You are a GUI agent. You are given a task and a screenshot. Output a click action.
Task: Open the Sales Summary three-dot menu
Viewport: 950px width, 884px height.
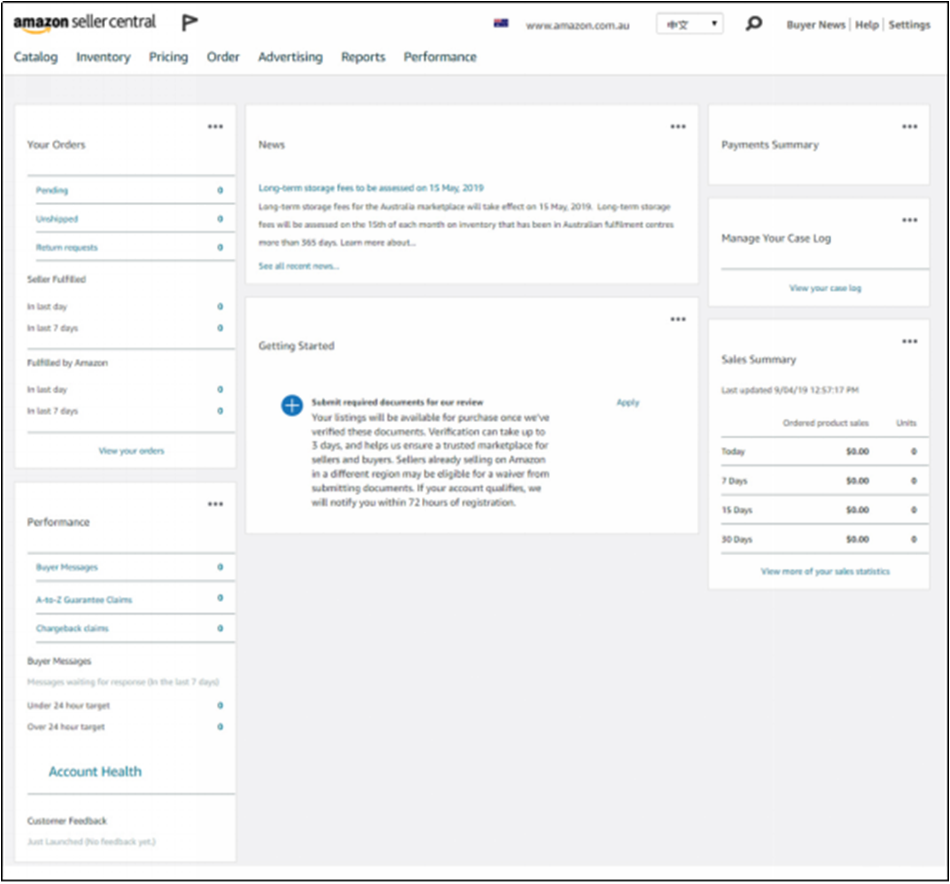pyautogui.click(x=909, y=342)
